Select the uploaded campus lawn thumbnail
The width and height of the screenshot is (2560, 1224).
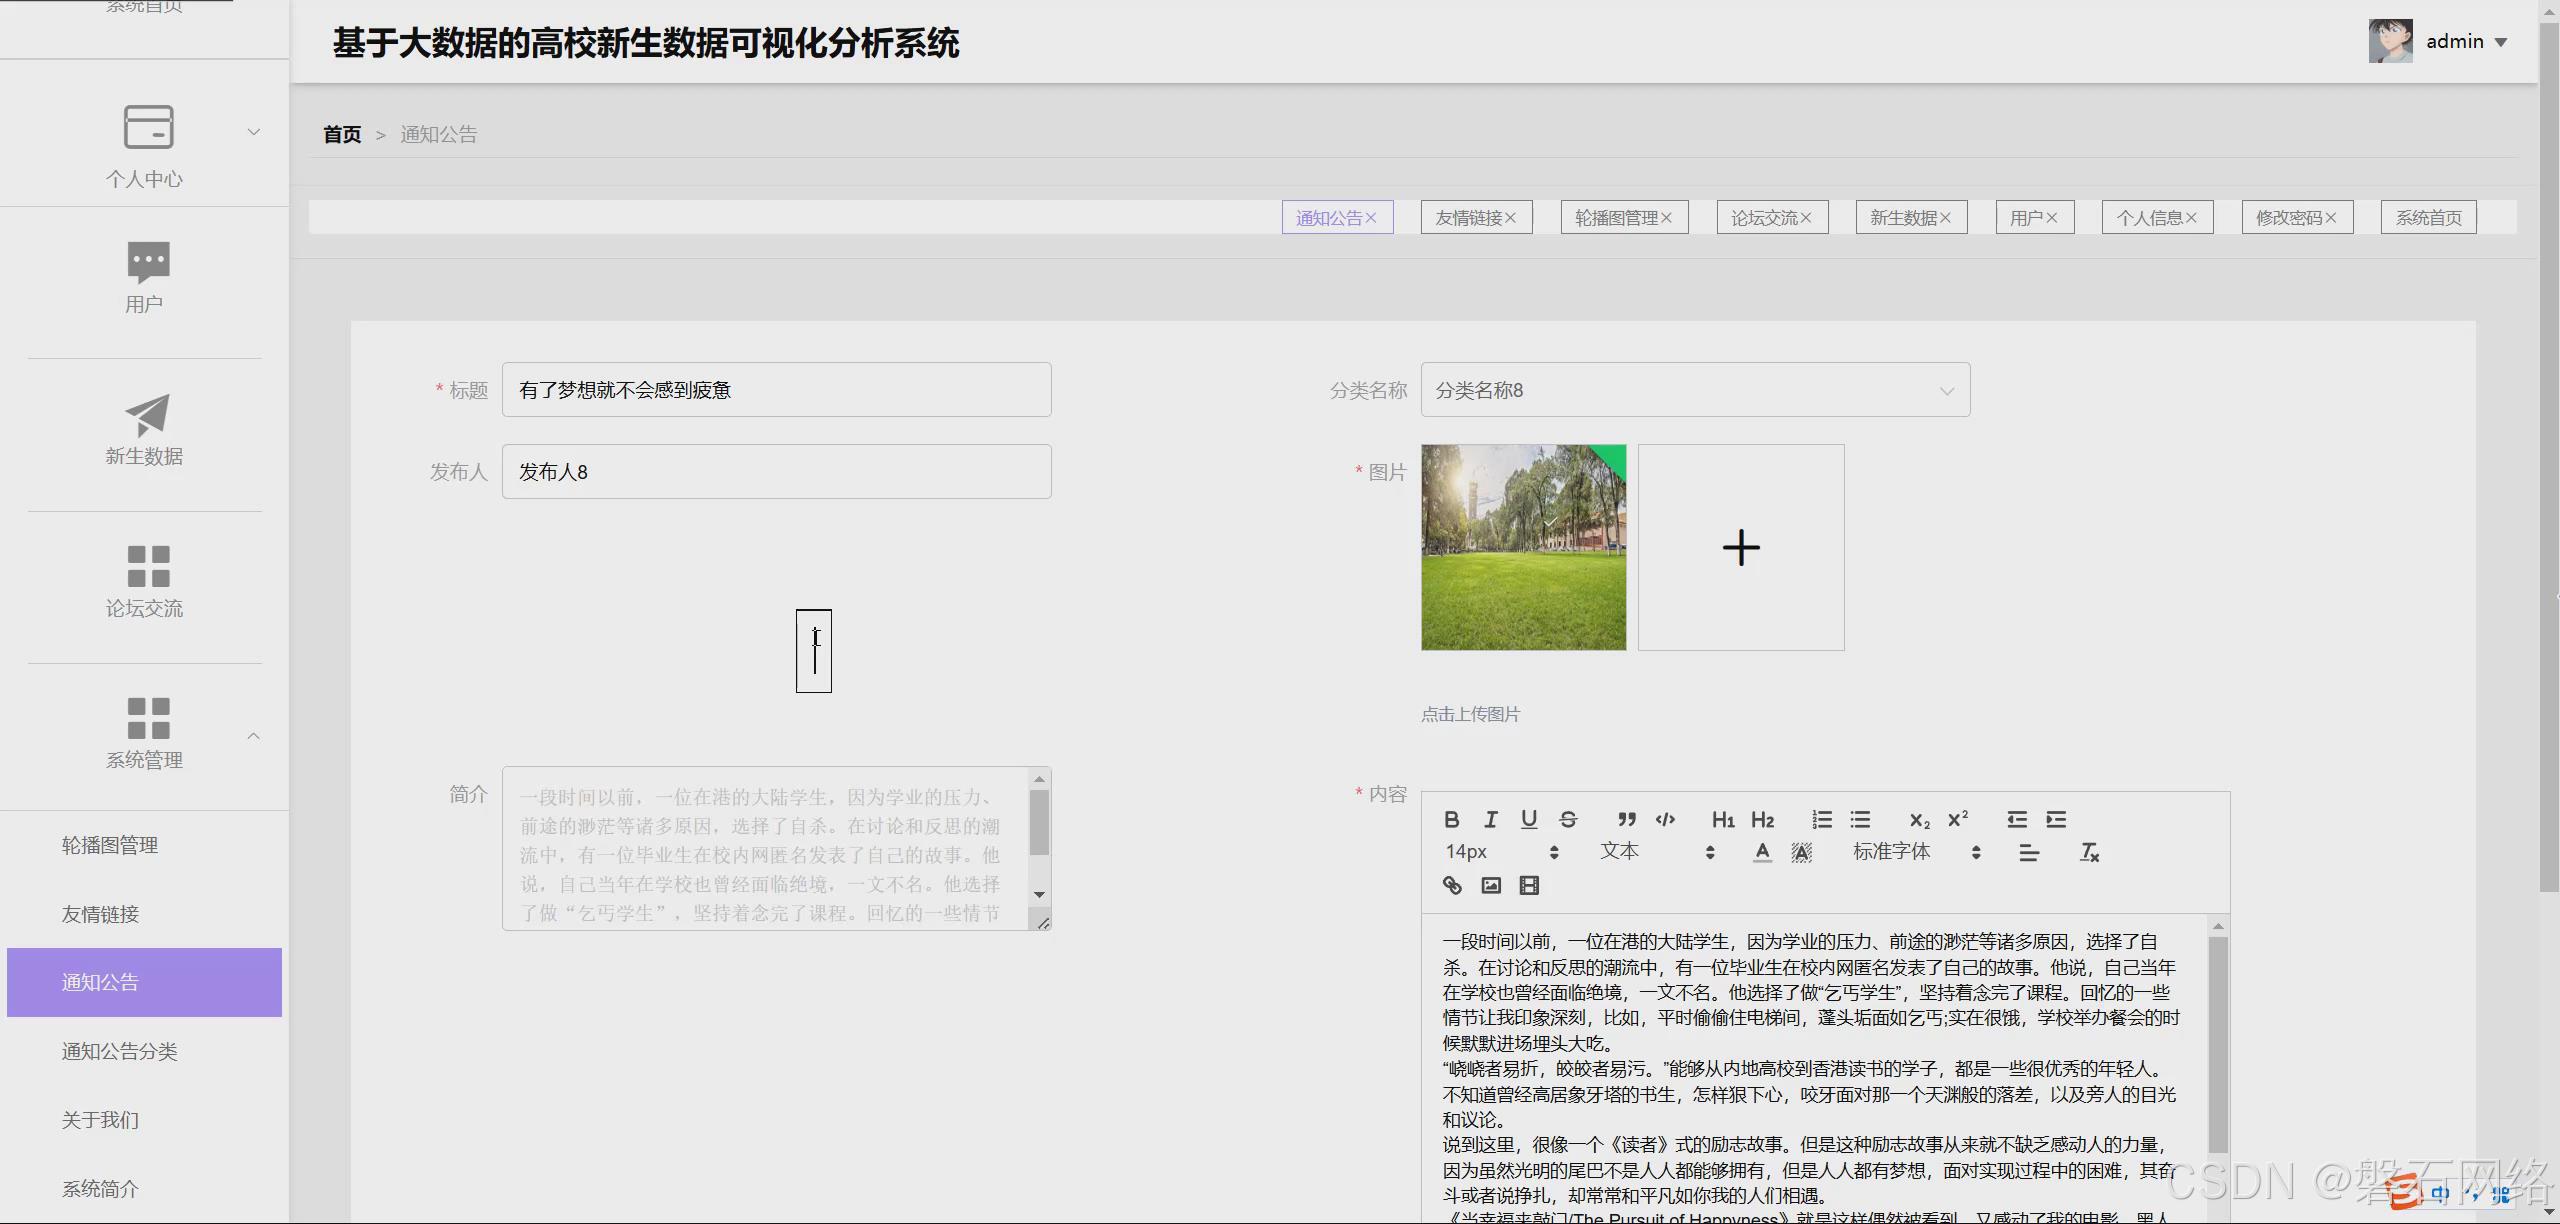(x=1523, y=547)
